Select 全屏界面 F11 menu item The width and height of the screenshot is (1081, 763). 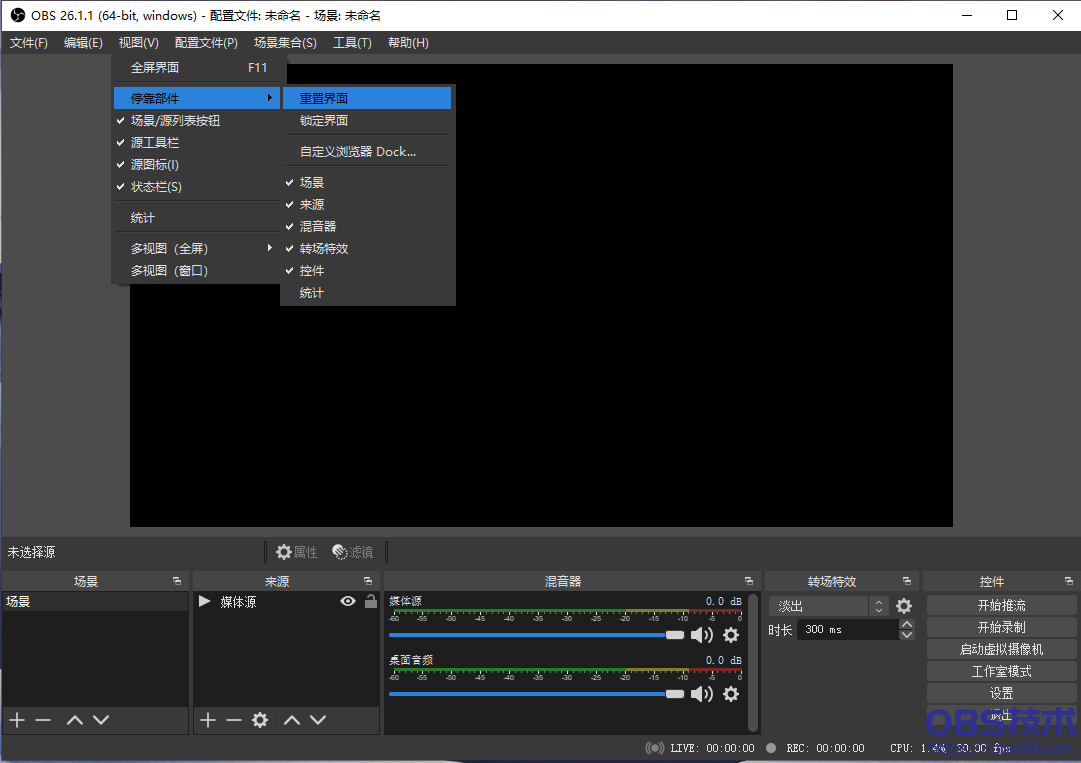coord(196,68)
